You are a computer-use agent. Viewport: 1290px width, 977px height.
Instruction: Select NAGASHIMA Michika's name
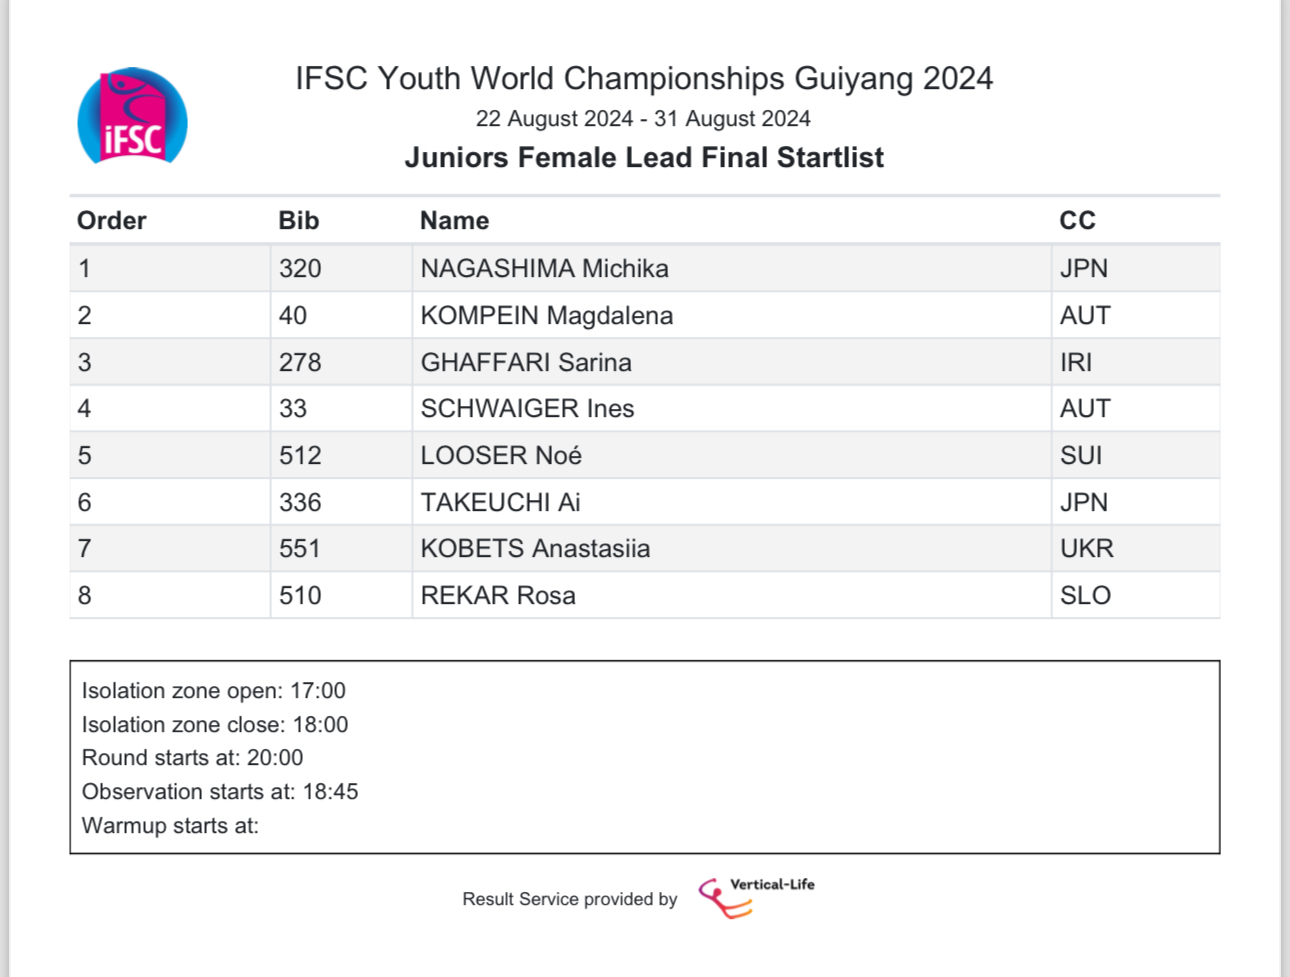[544, 269]
